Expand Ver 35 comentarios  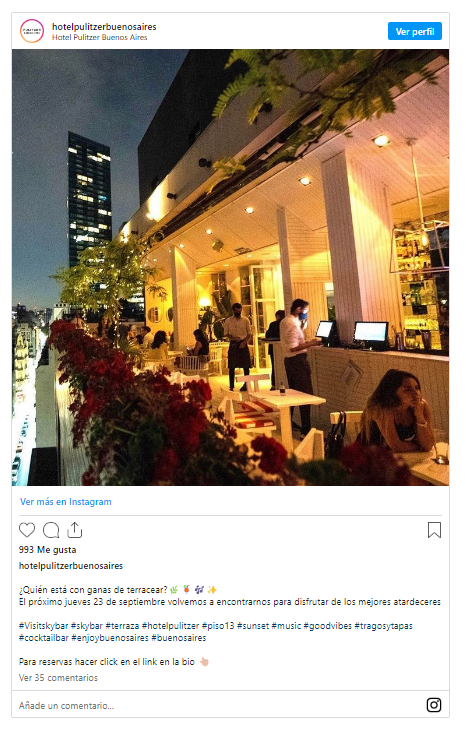coord(58,678)
